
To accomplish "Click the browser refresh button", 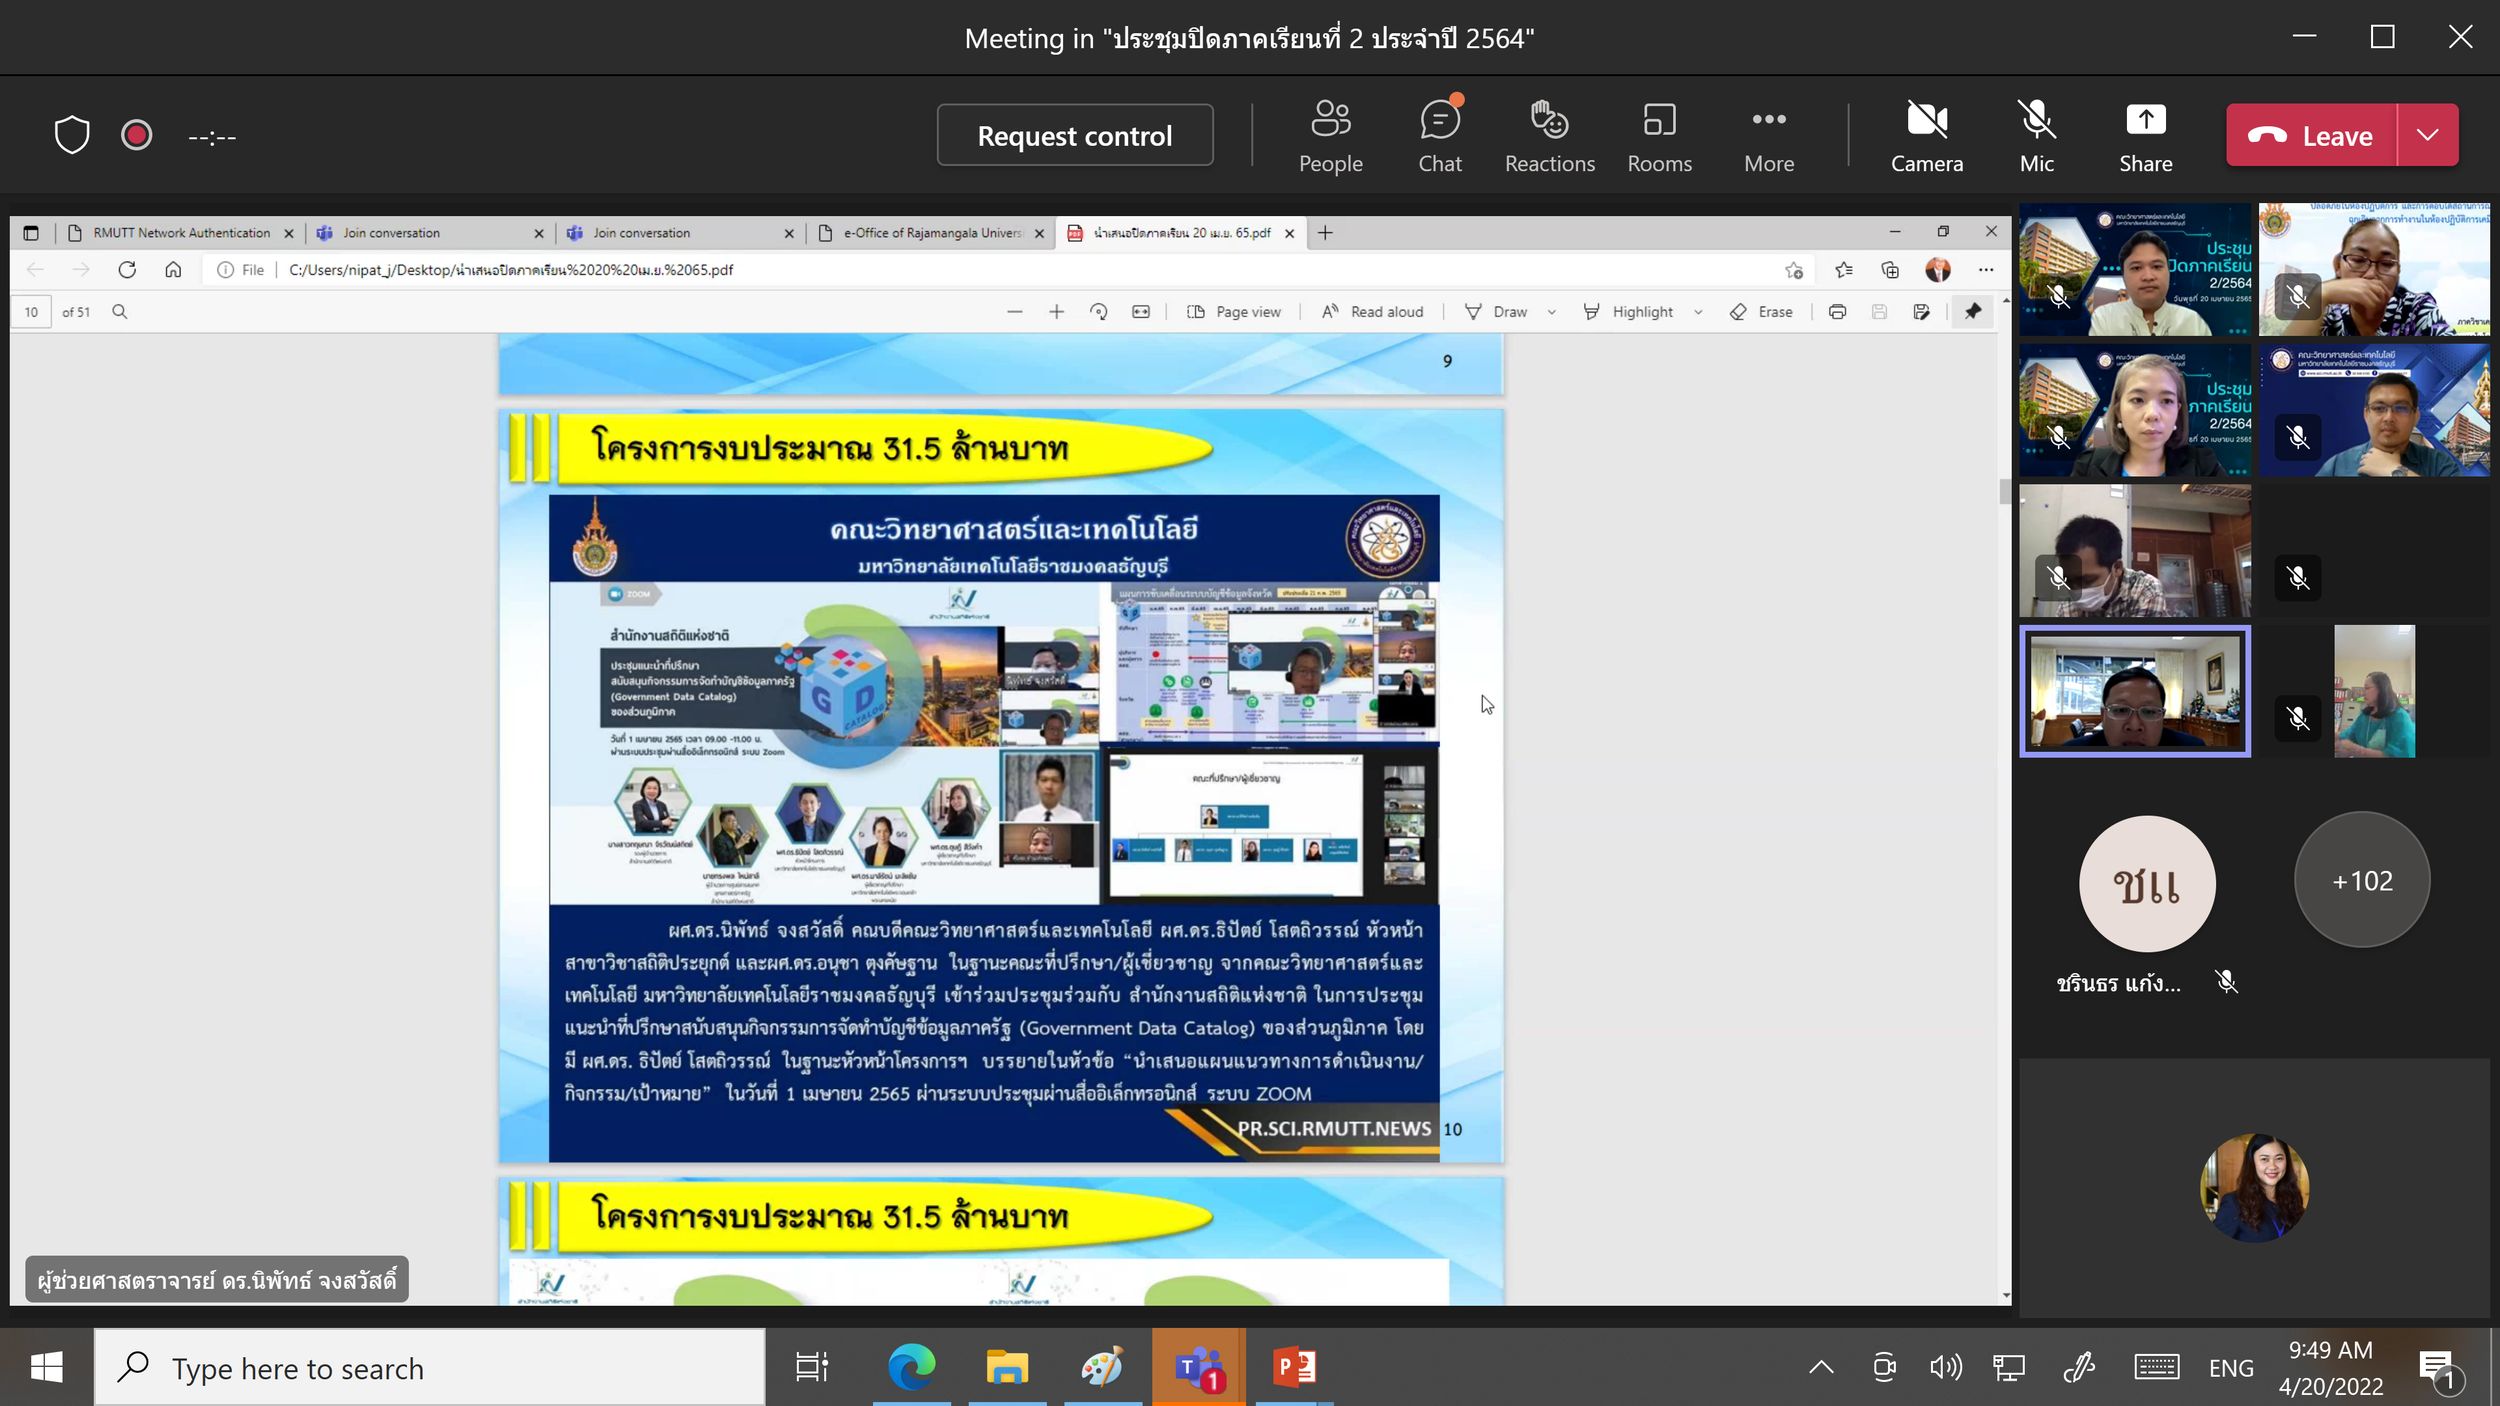I will tap(127, 270).
